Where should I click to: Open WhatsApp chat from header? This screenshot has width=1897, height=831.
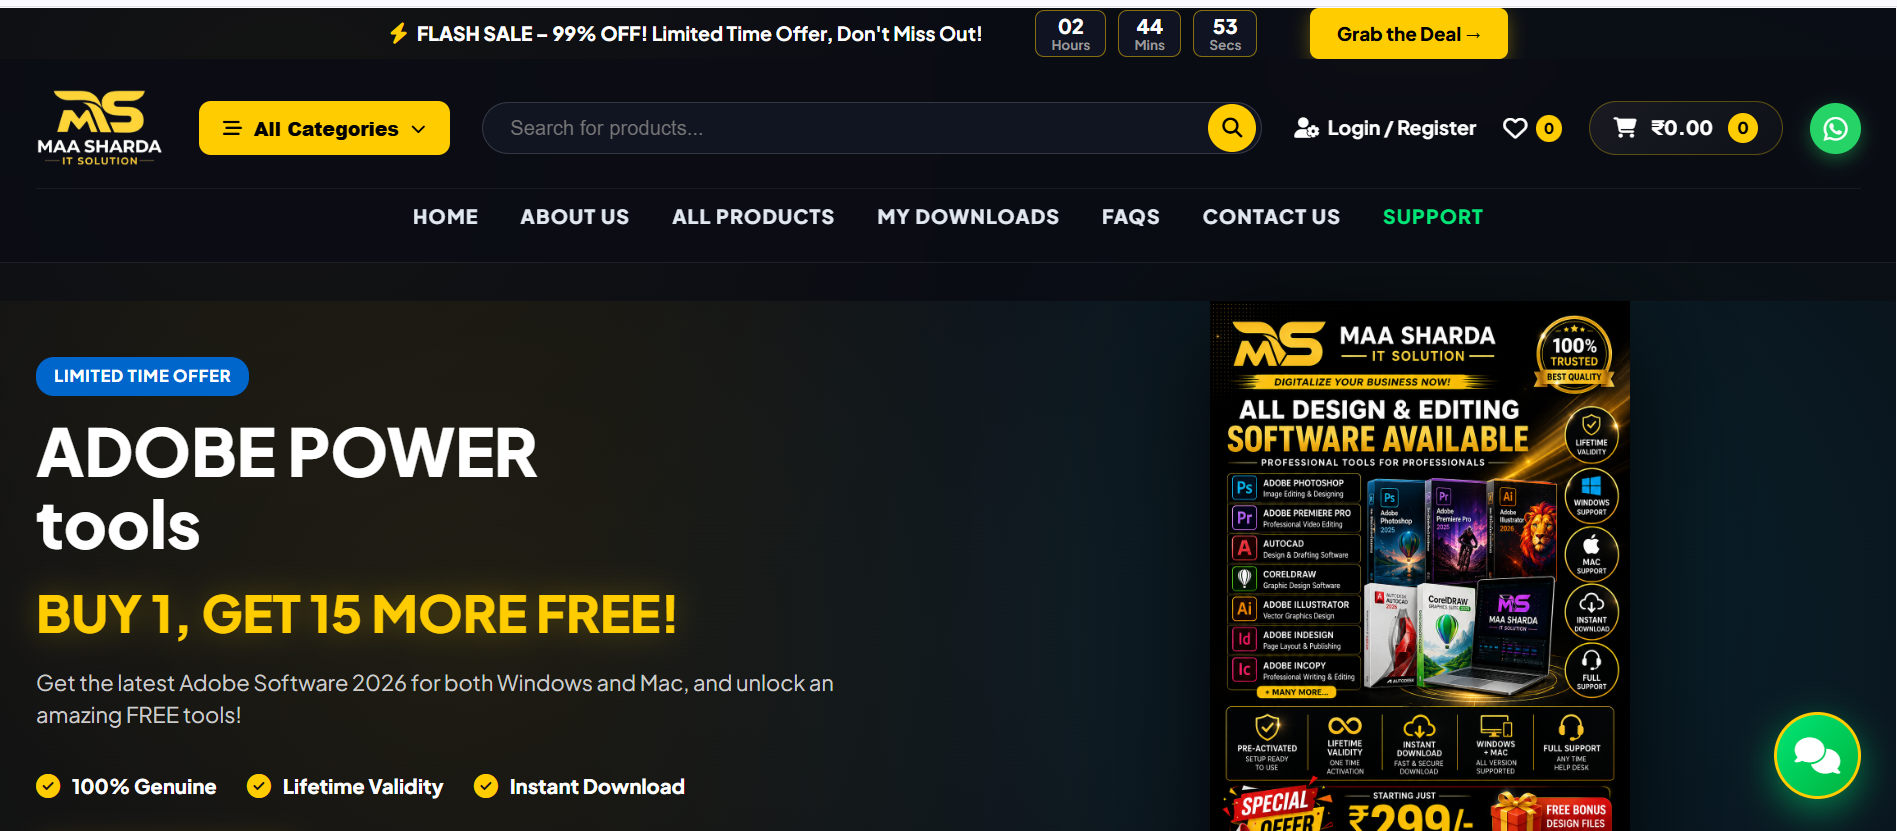(x=1835, y=128)
